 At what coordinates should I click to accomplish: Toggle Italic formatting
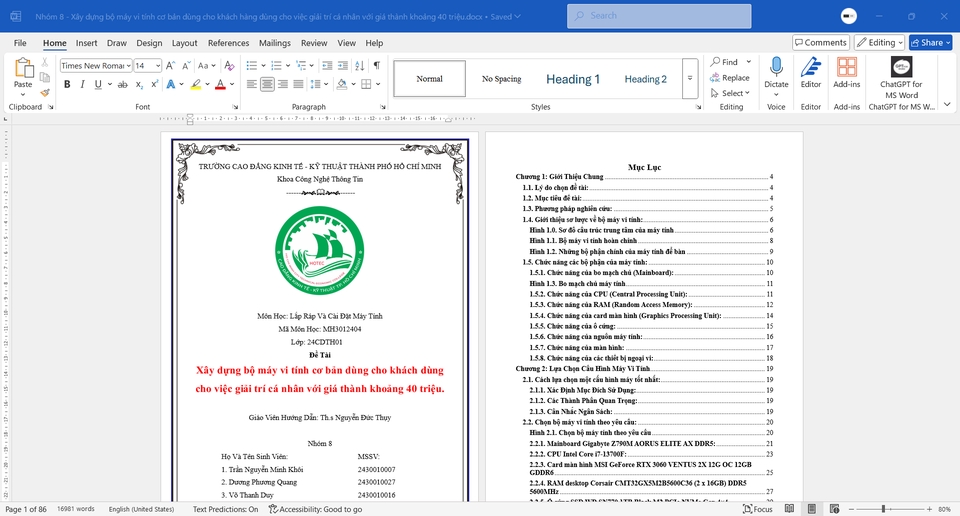pos(82,84)
